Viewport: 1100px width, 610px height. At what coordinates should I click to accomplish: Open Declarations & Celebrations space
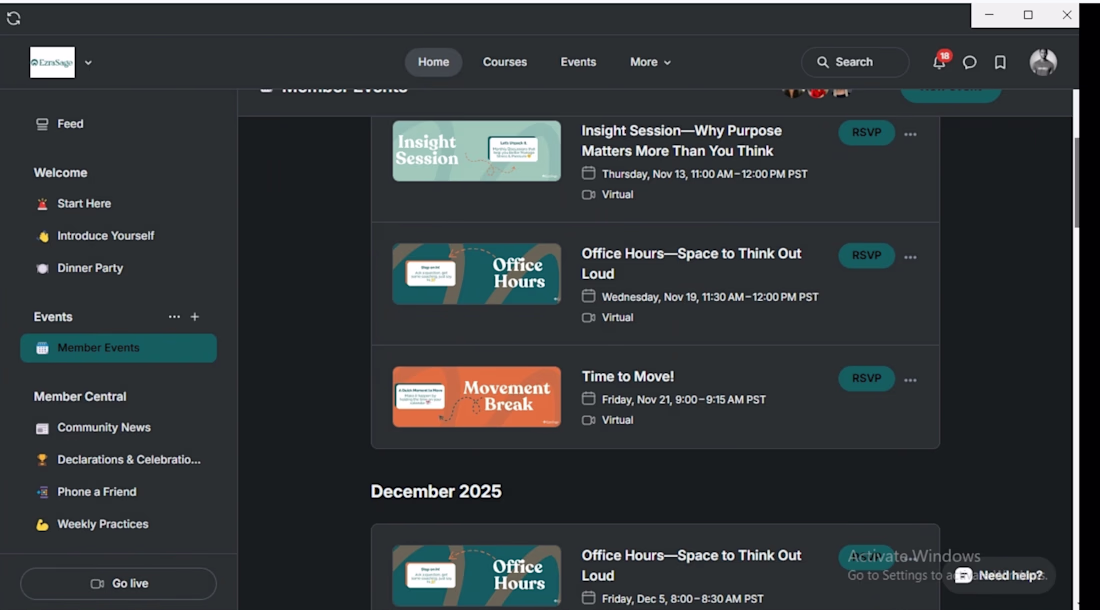click(118, 460)
